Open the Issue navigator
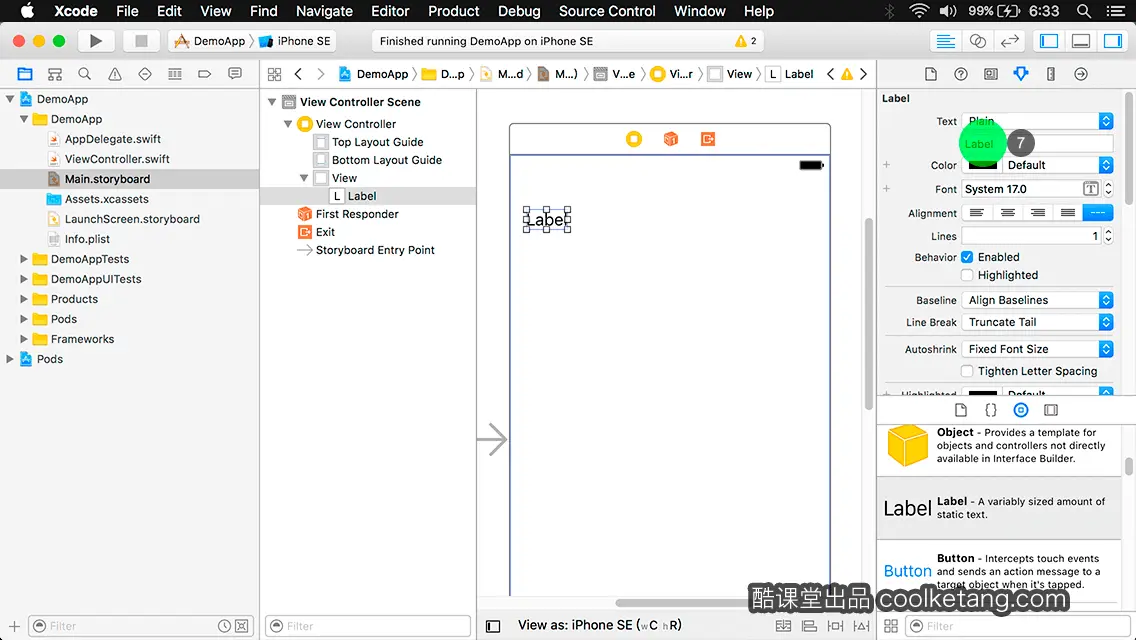This screenshot has width=1136, height=640. 114,74
